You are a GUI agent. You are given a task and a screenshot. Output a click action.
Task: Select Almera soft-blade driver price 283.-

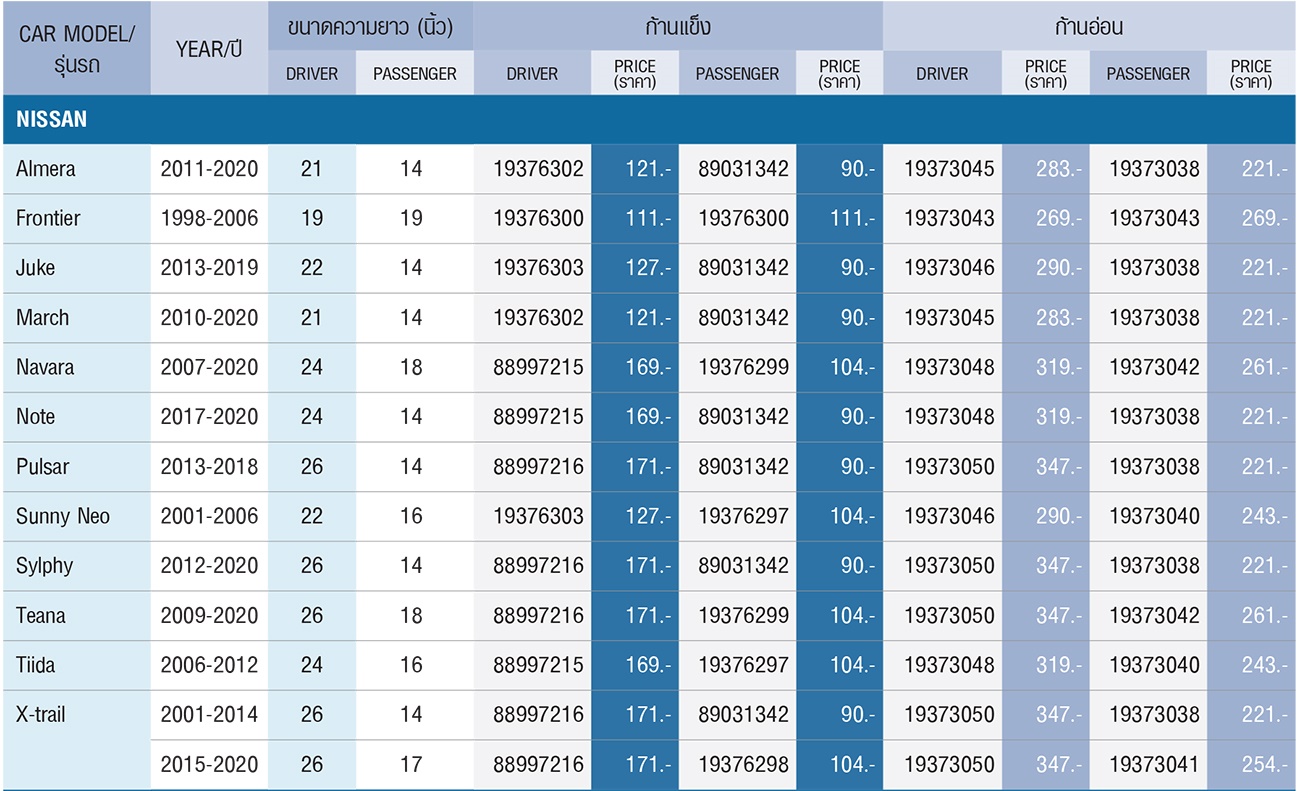click(1058, 169)
